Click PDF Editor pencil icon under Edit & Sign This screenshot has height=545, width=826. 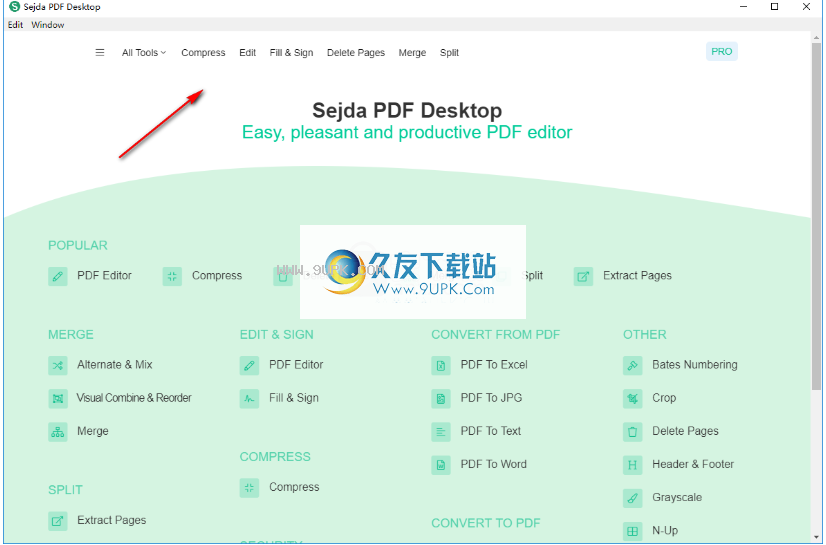pos(249,365)
